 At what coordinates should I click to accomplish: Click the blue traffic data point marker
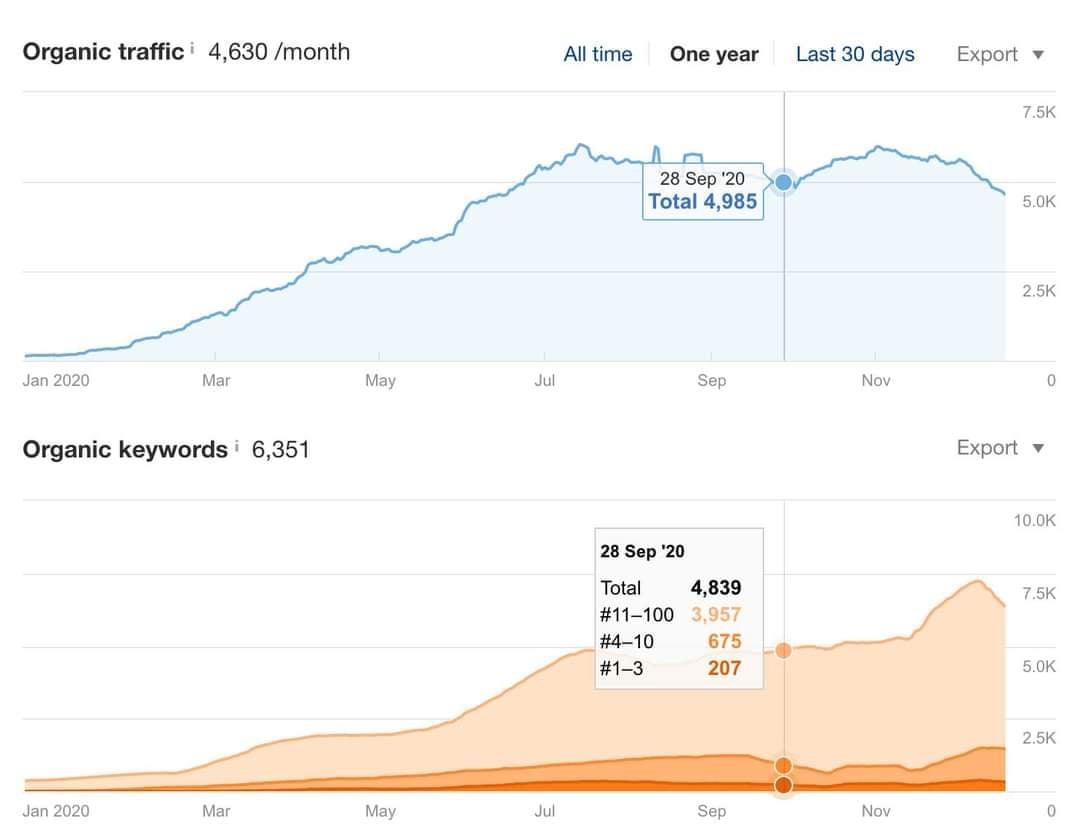783,182
